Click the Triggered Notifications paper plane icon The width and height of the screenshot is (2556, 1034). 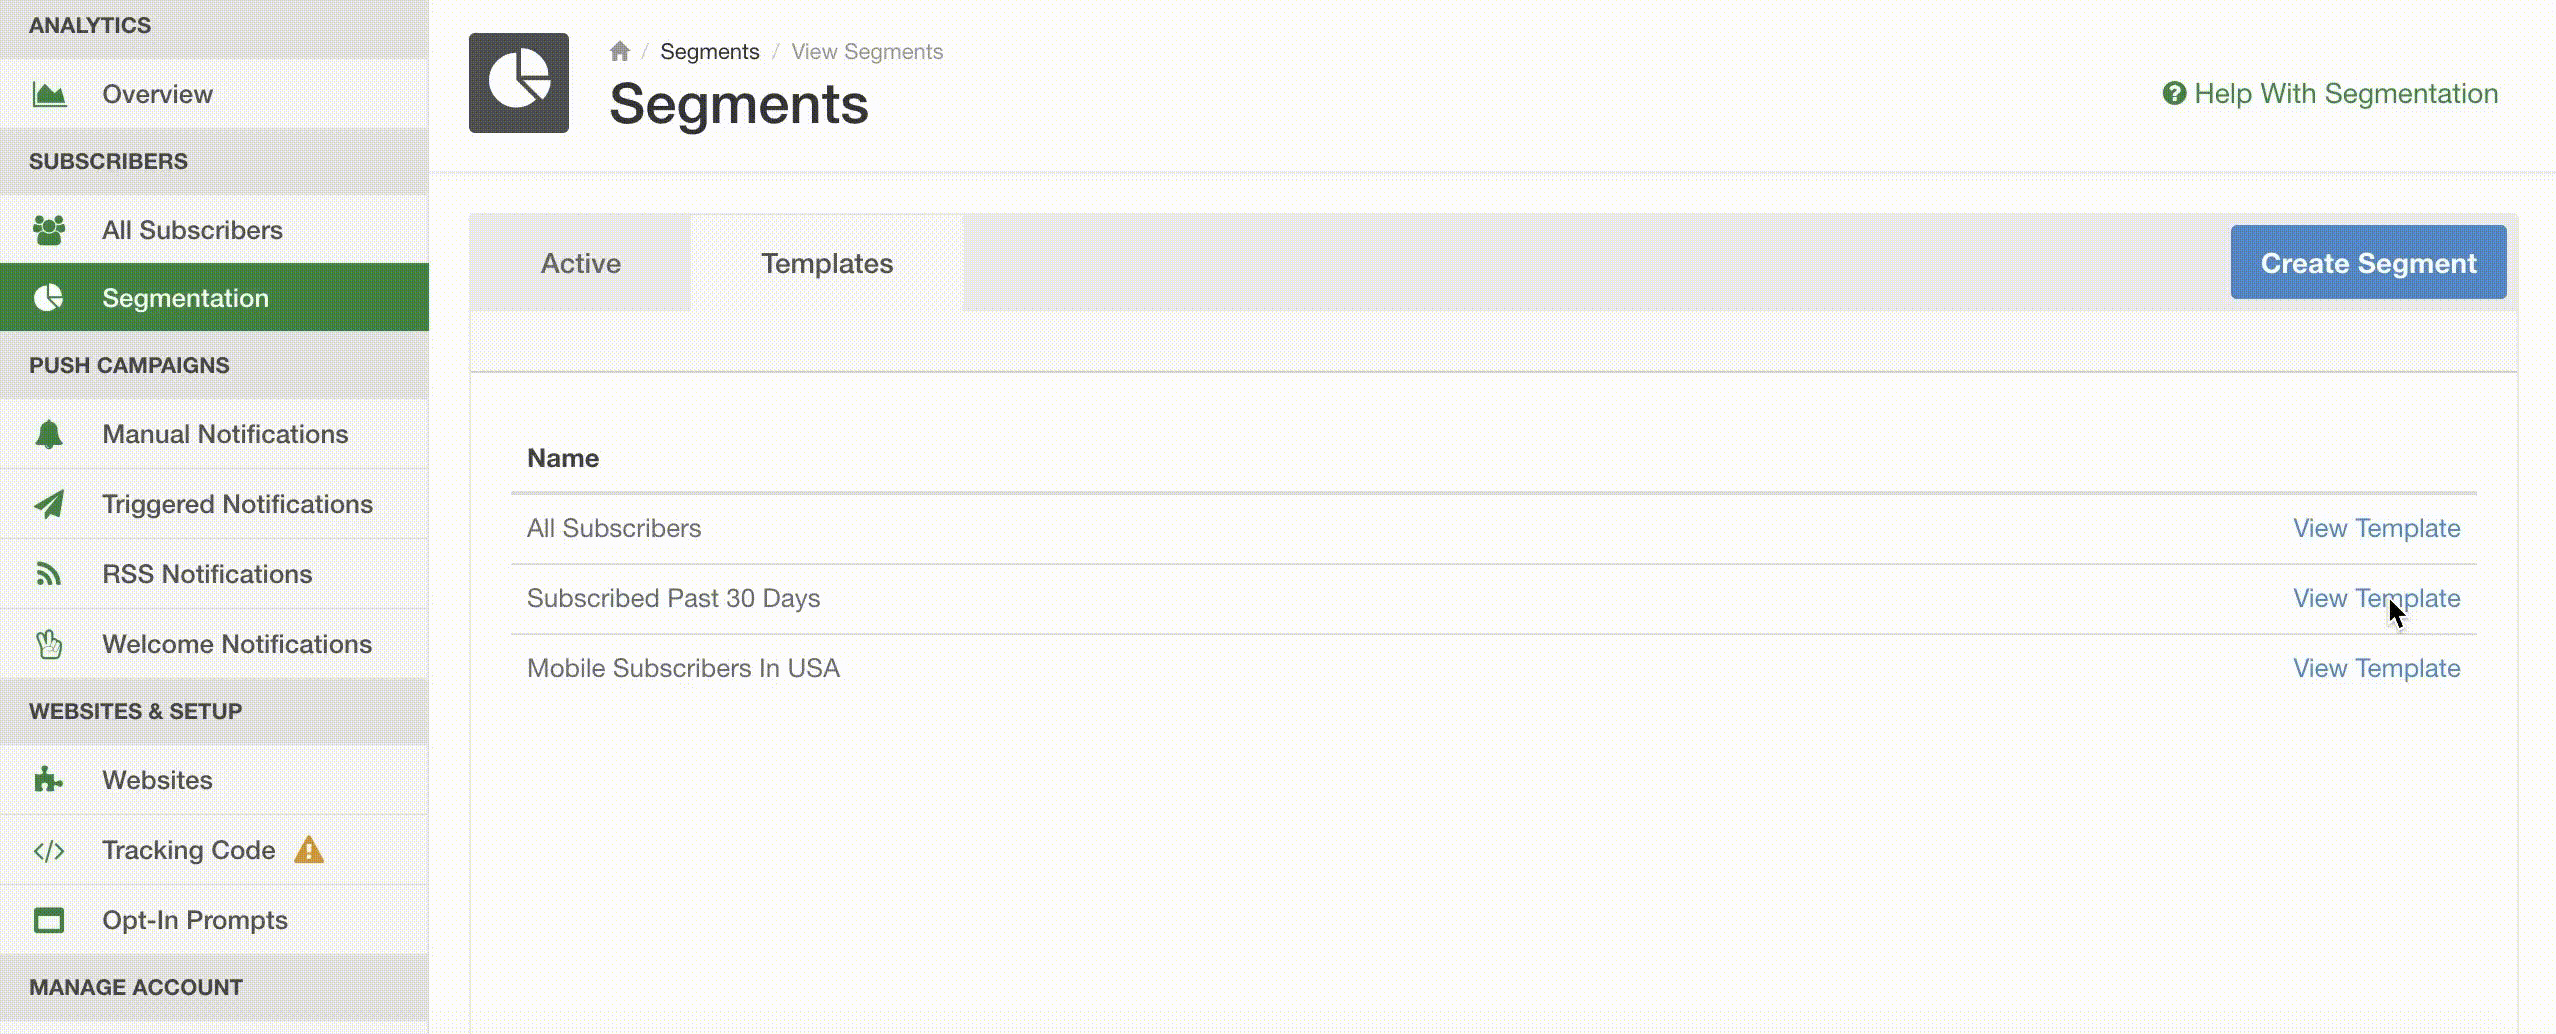[x=49, y=504]
